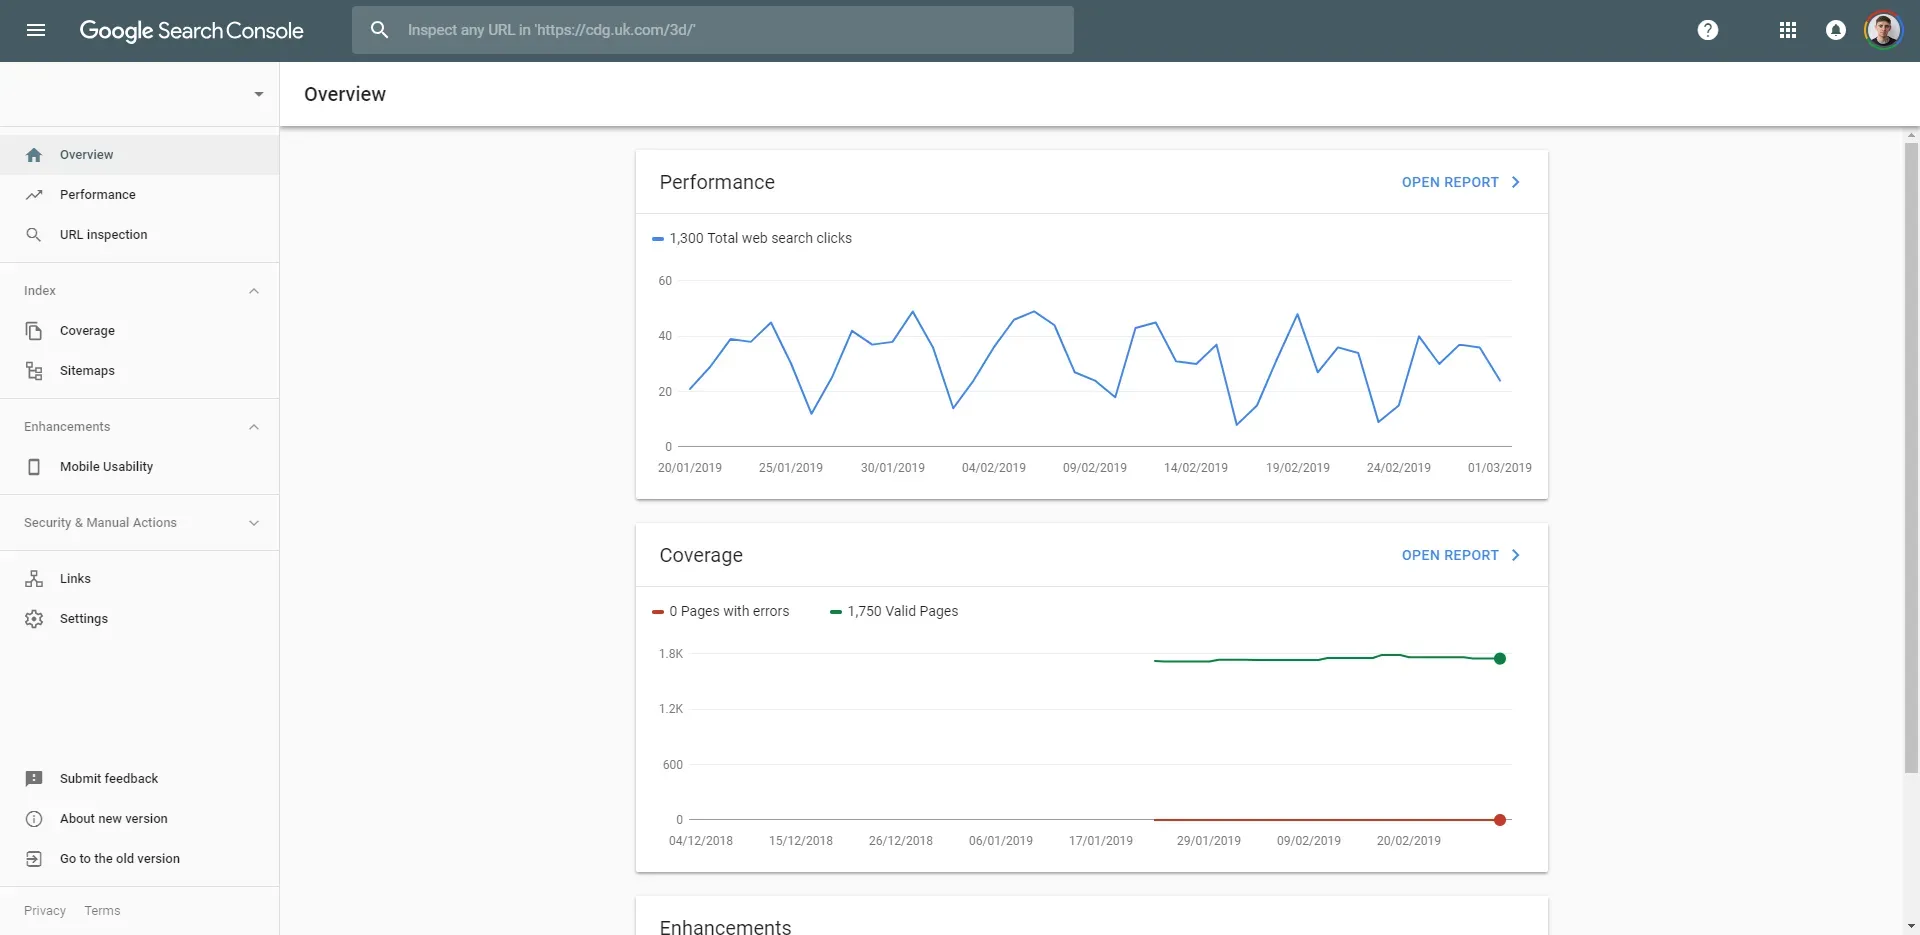Image resolution: width=1920 pixels, height=935 pixels.
Task: Click the 1,750 Valid Pages legend
Action: point(894,611)
